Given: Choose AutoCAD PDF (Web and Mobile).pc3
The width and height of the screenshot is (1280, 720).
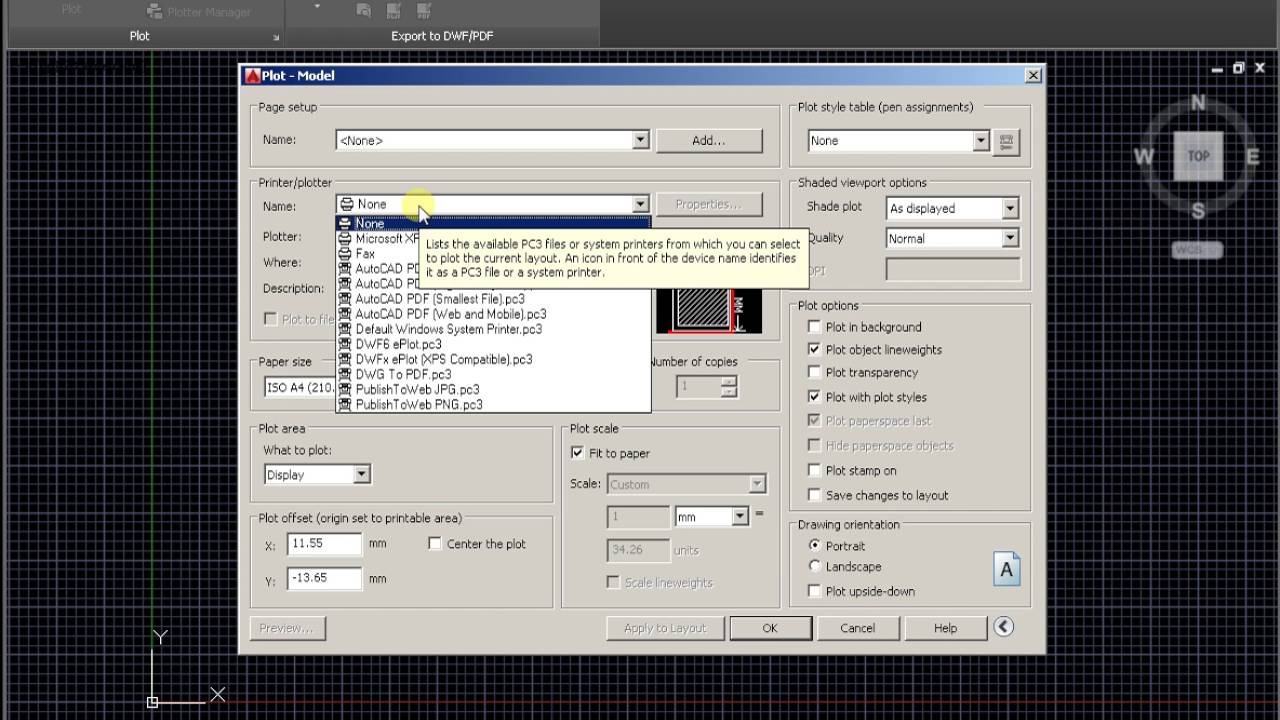Looking at the screenshot, I should [x=493, y=314].
